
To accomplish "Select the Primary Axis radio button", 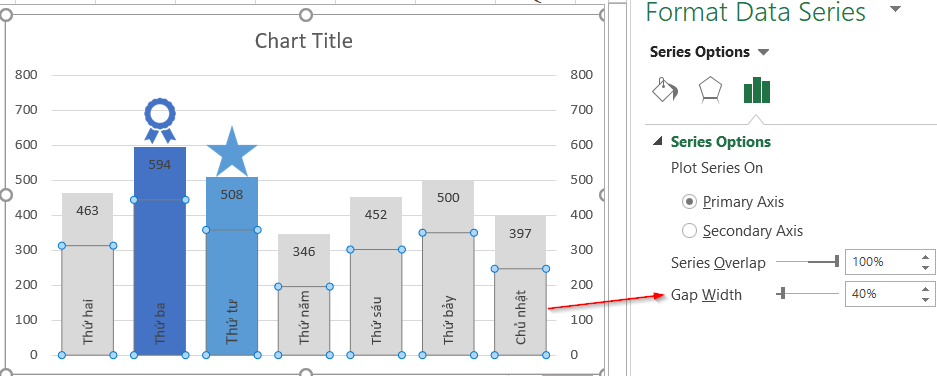I will 690,202.
